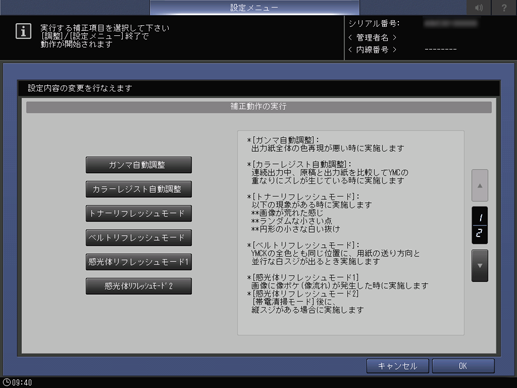Start ガンマ自動調整
This screenshot has height=388, width=517.
[139, 165]
